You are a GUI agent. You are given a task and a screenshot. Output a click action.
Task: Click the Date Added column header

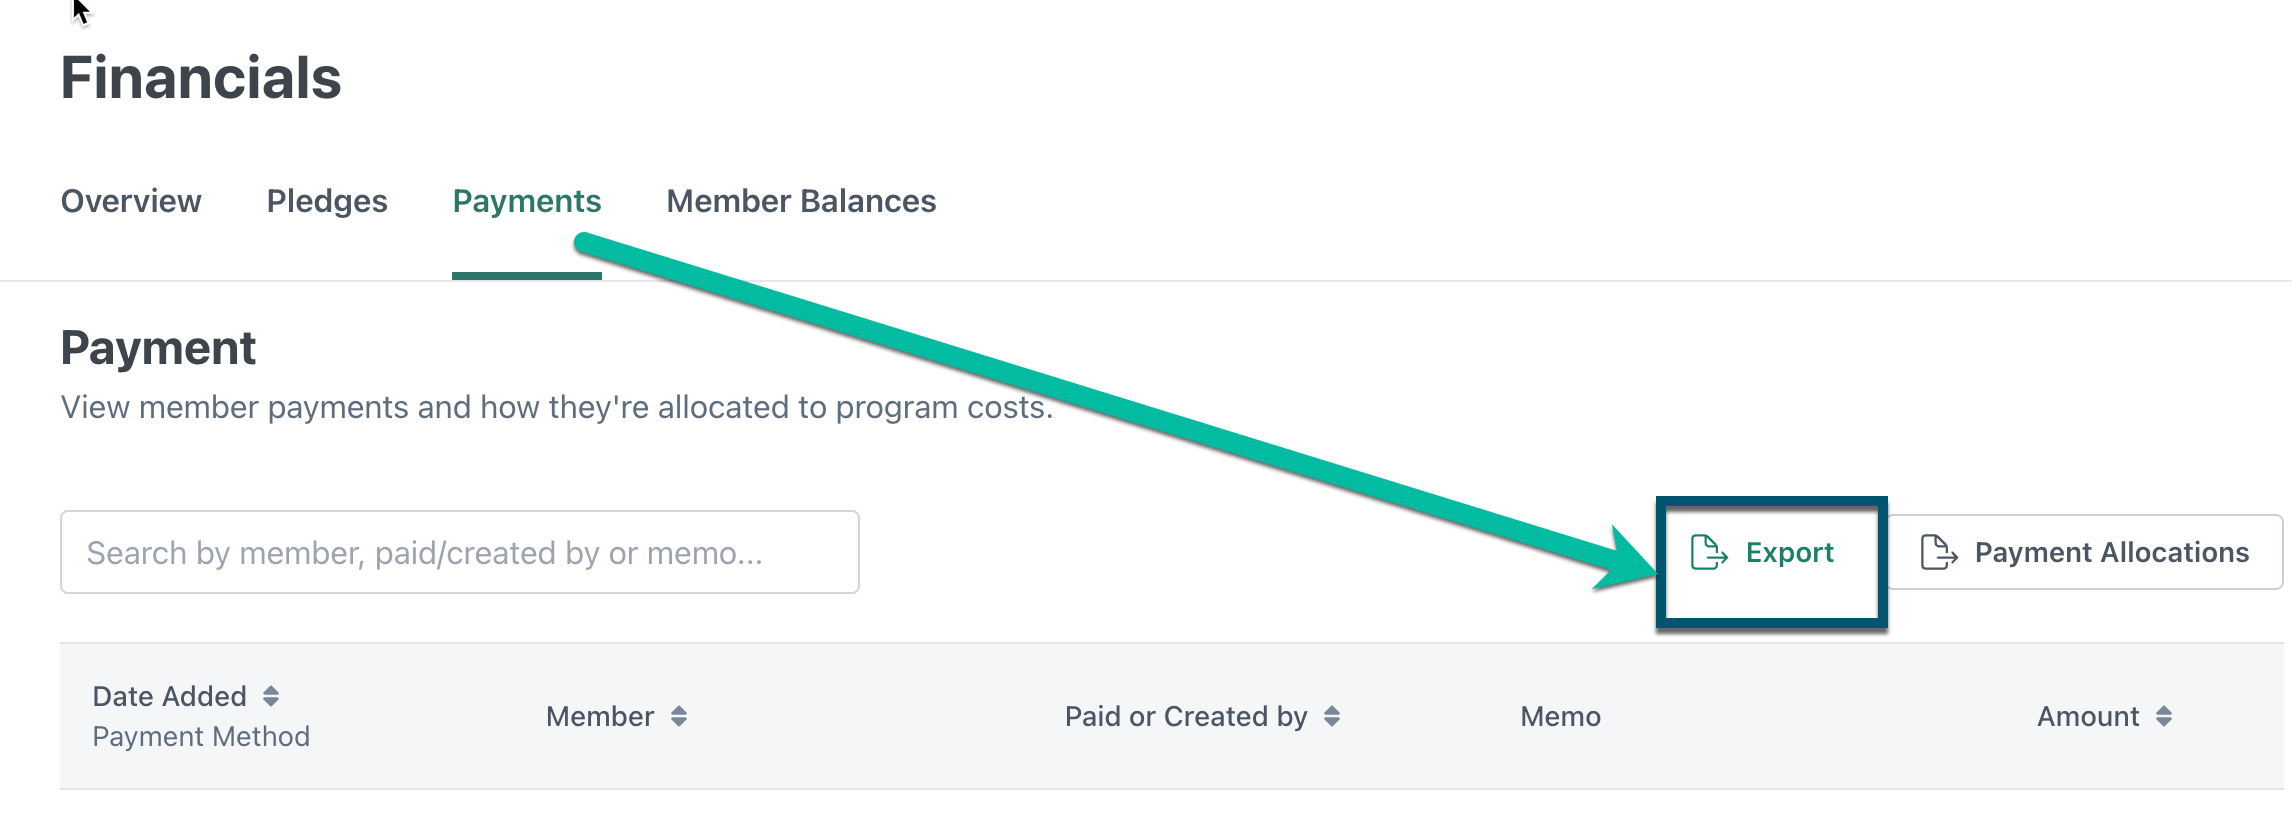170,696
